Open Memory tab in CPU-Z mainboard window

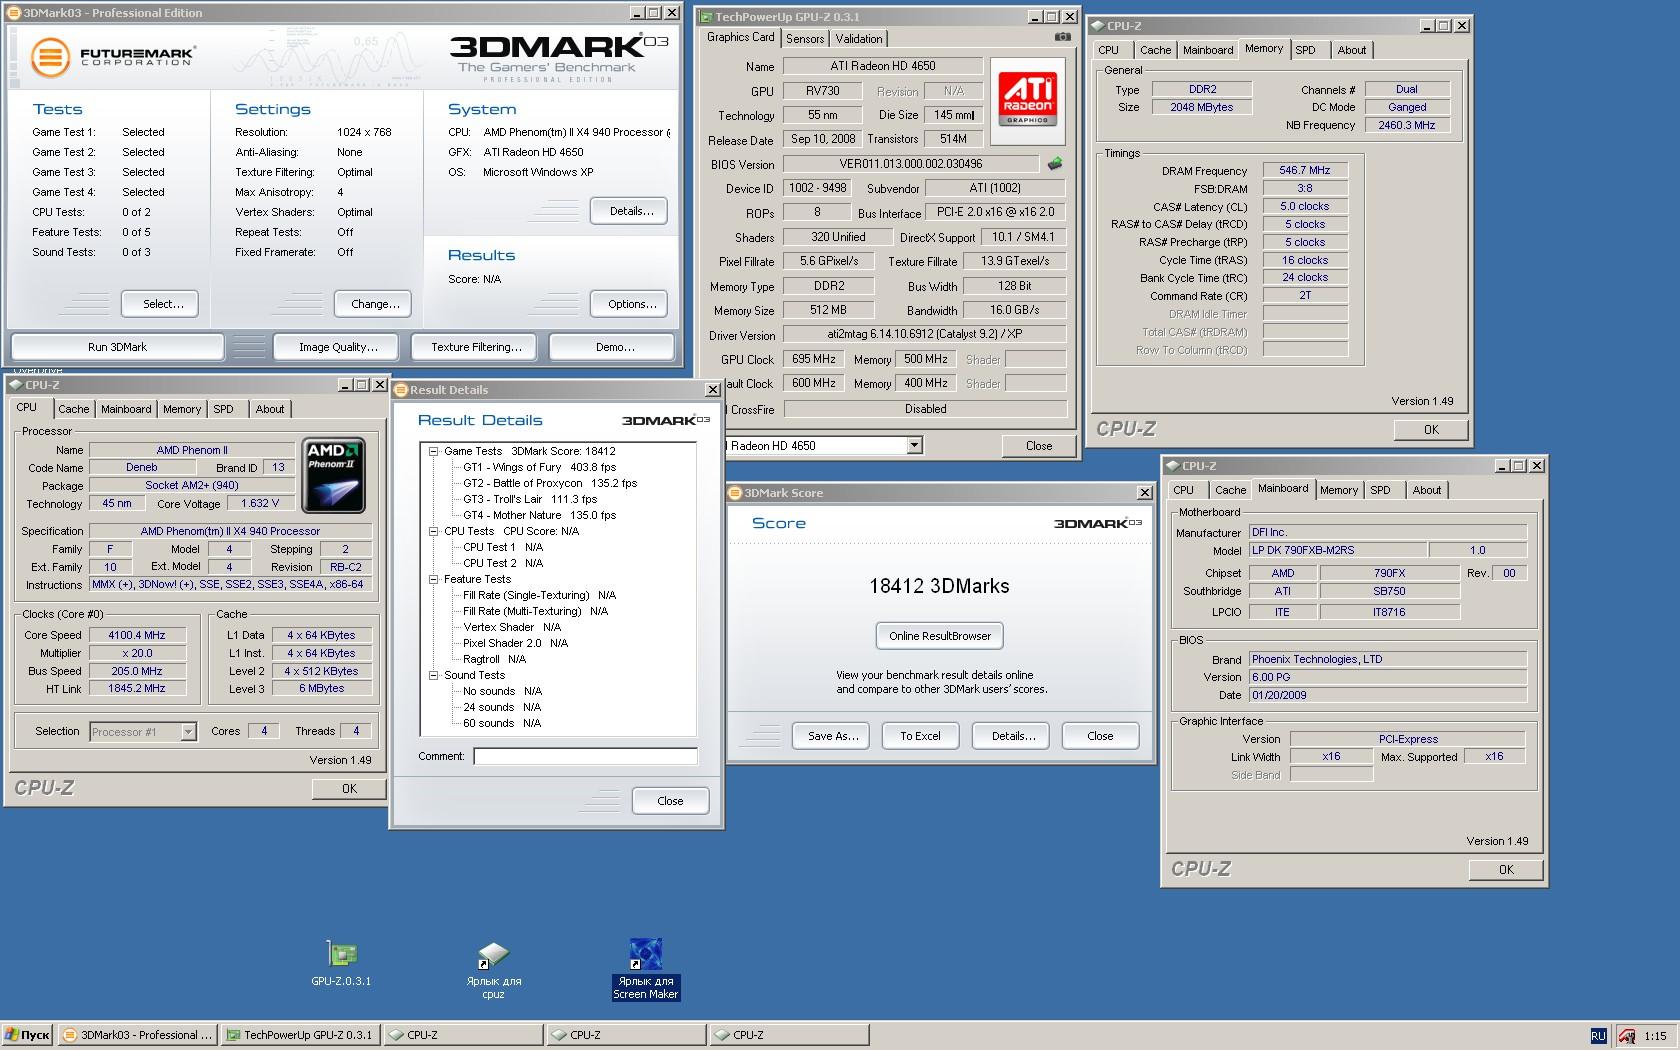pyautogui.click(x=1338, y=490)
